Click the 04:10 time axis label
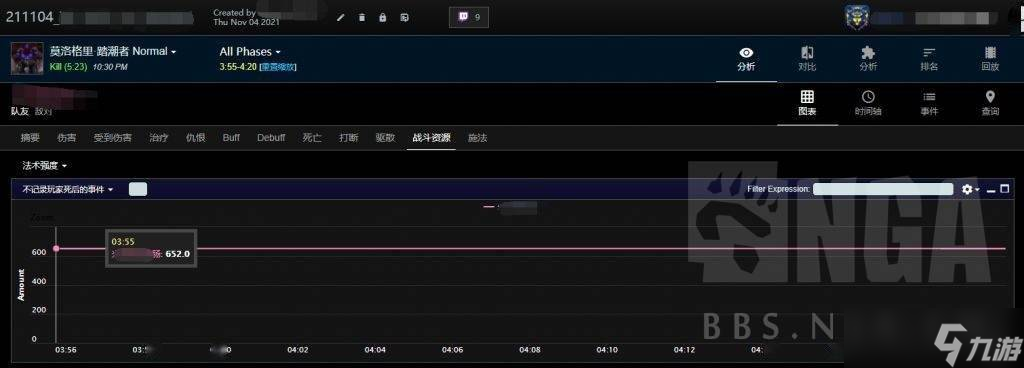The width and height of the screenshot is (1024, 368). pos(607,350)
